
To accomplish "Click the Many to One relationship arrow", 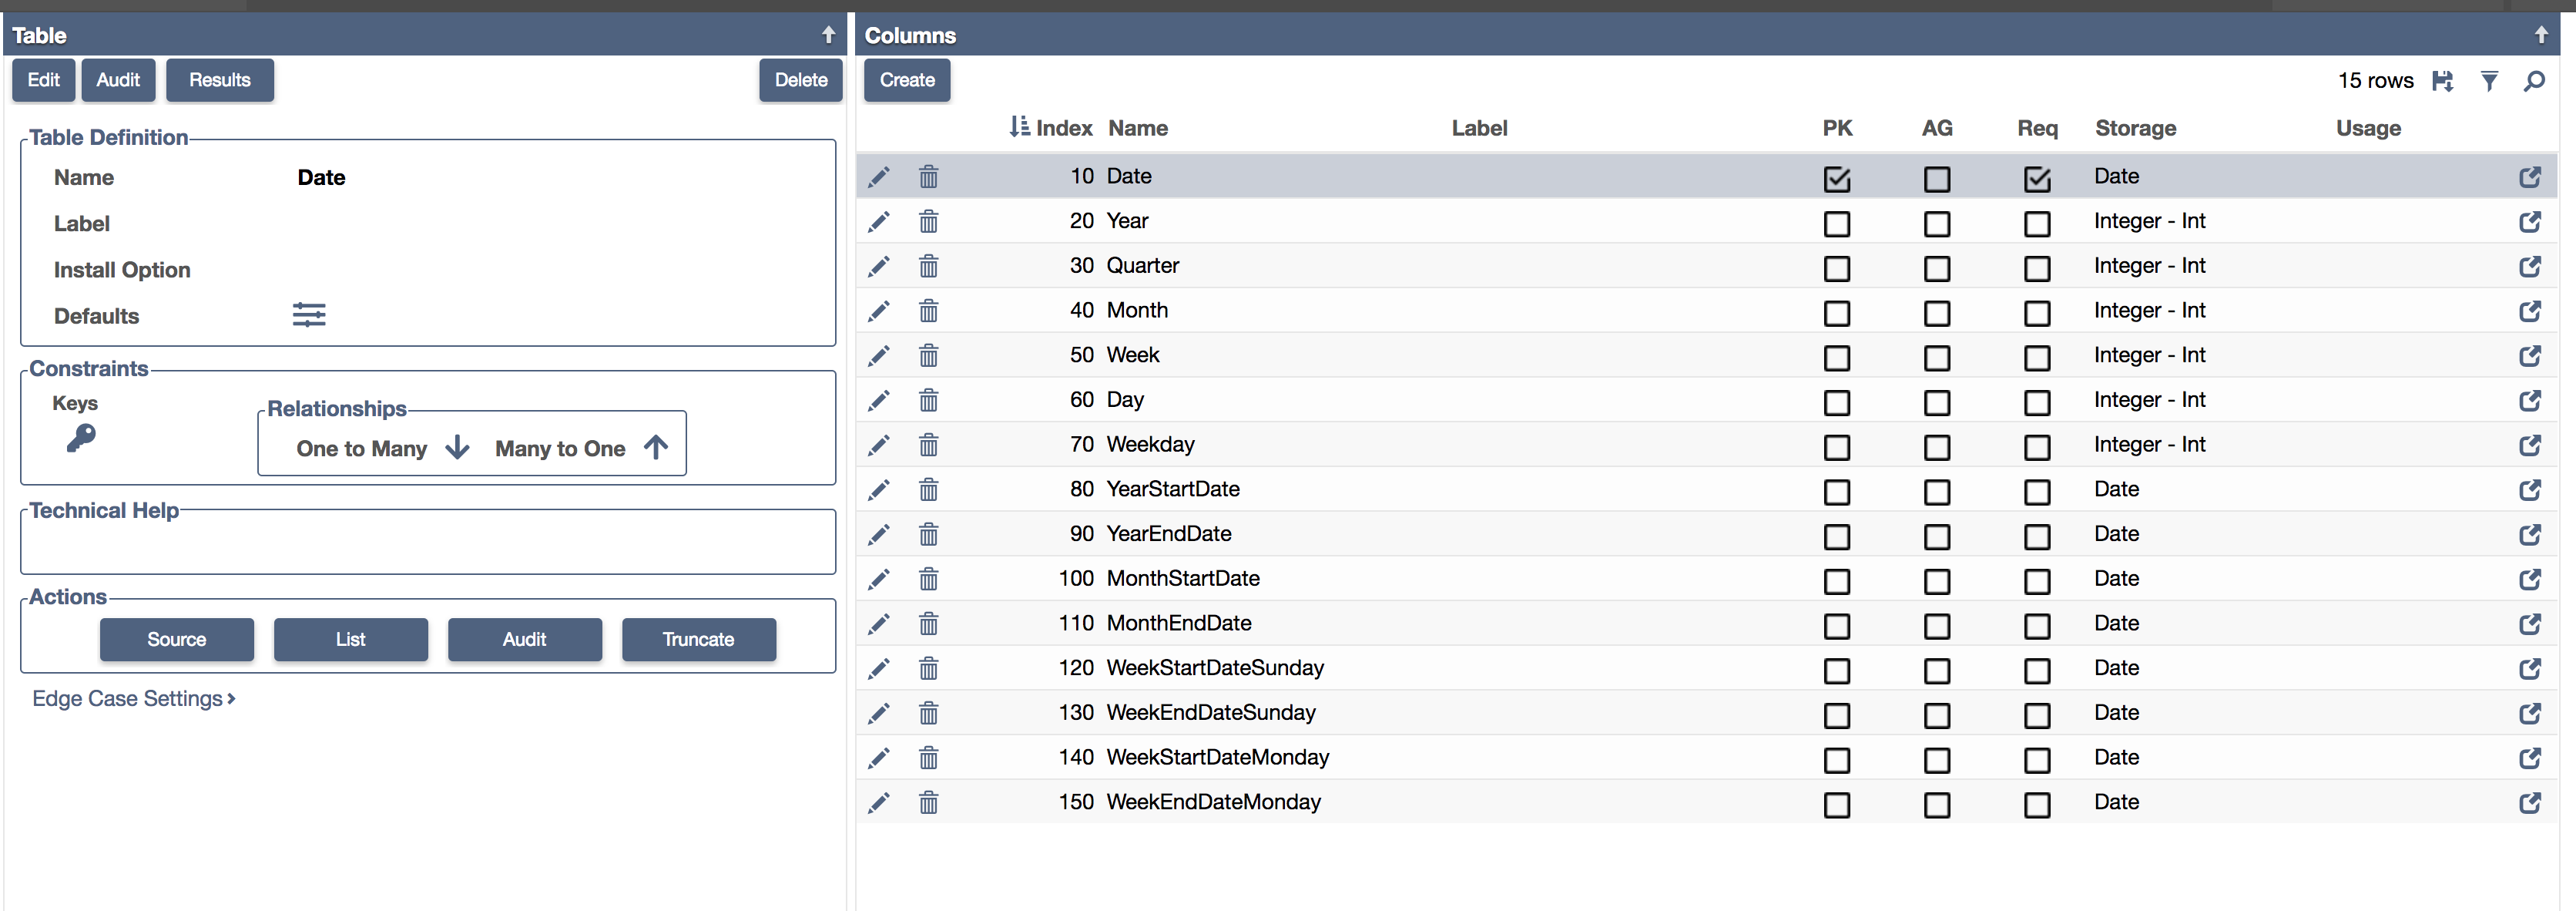I will coord(655,447).
